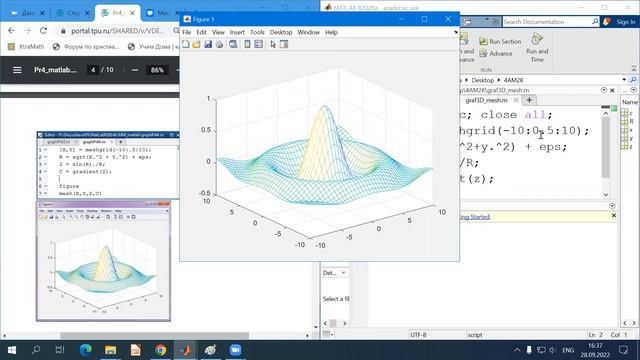
Task: Go back in the browser
Action: (x=11, y=31)
